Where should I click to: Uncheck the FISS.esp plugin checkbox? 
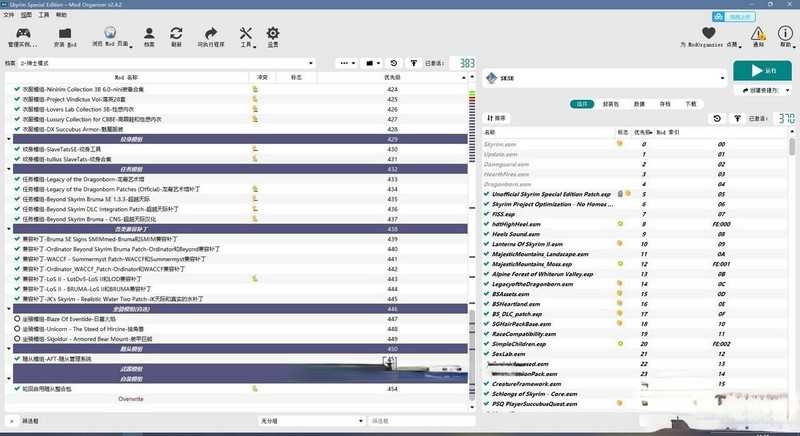(x=485, y=213)
